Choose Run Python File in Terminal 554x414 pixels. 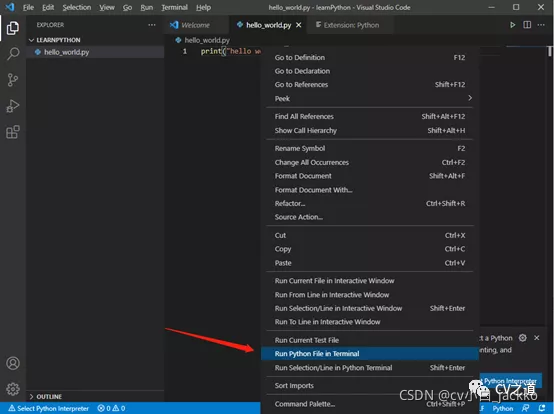coord(370,354)
